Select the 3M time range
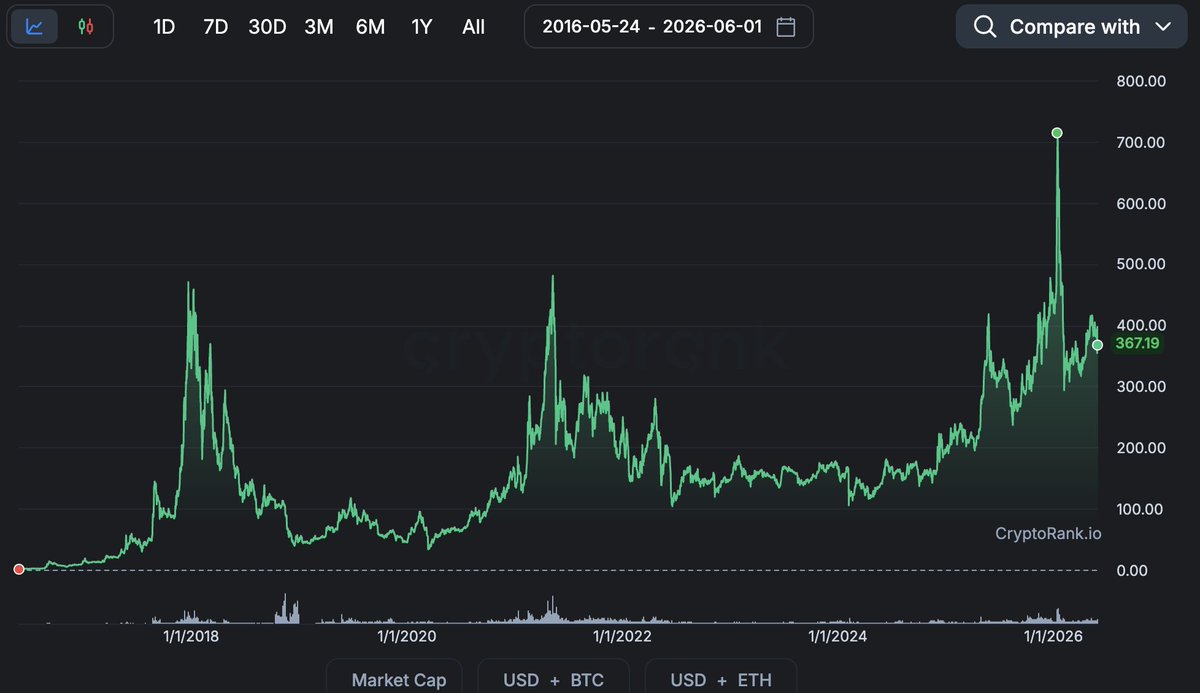 pos(319,27)
